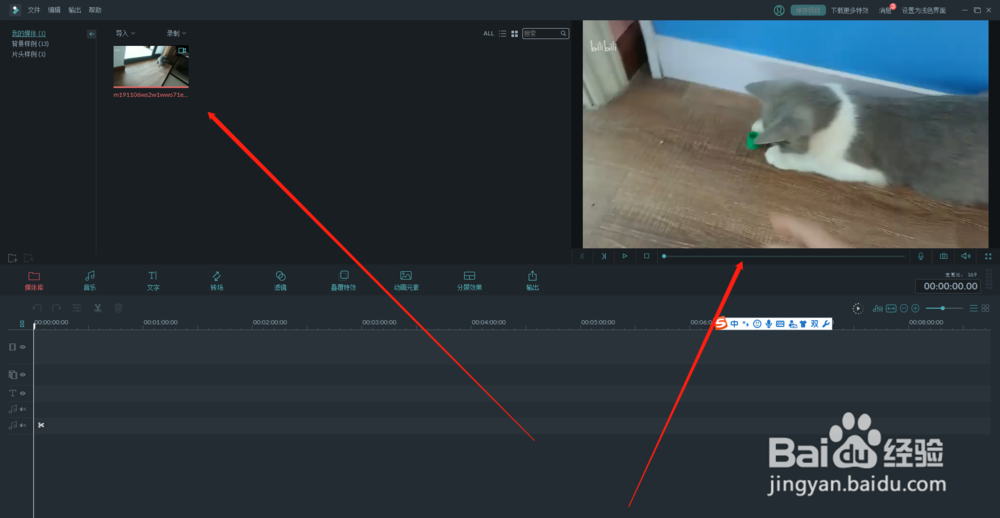Open the 媒体库 media library tab
The width and height of the screenshot is (1000, 518).
34,281
